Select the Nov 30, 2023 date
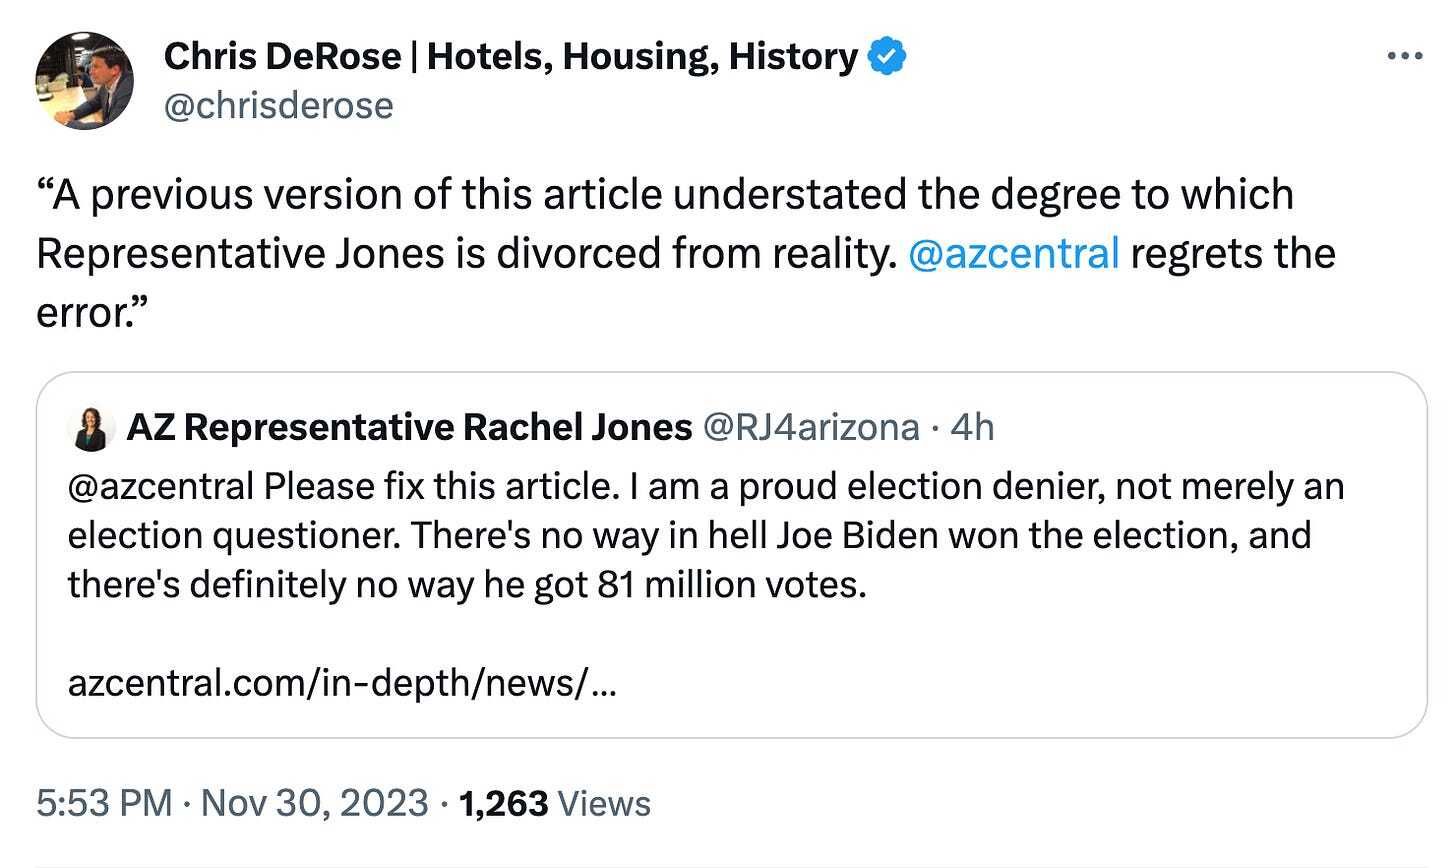Image resolution: width=1456 pixels, height=868 pixels. point(314,803)
